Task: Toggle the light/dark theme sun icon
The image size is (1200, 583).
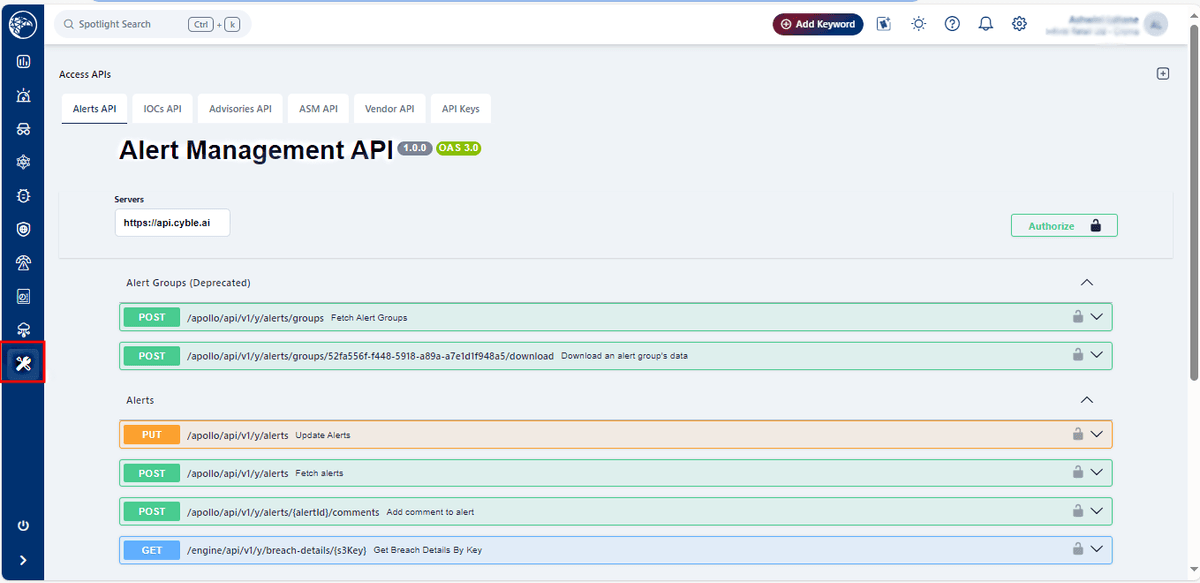Action: [x=919, y=24]
